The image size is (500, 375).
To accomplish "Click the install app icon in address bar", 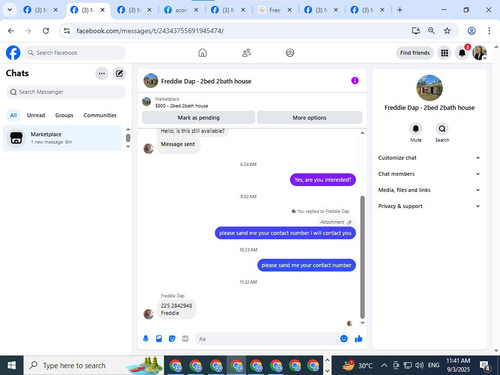I will click(416, 31).
